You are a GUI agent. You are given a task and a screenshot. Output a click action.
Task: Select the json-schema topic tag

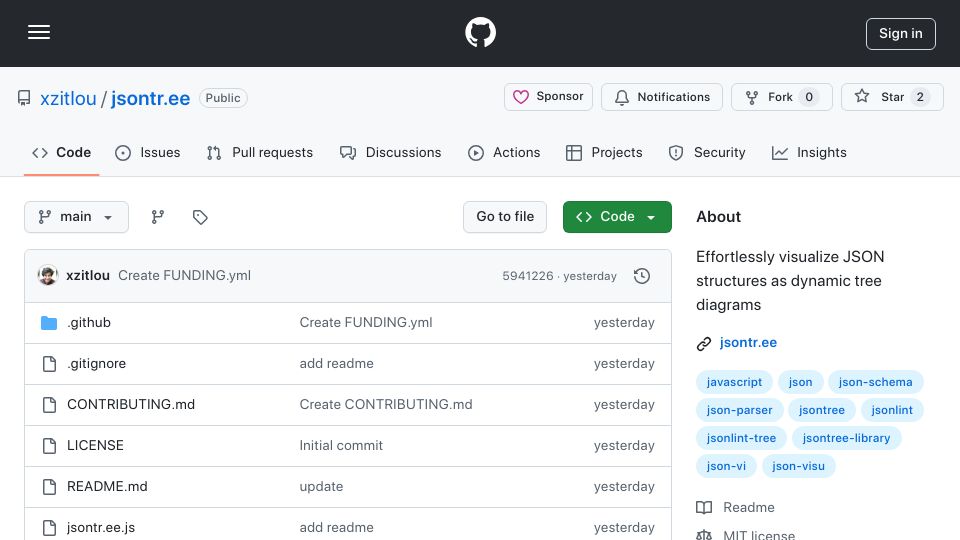pyautogui.click(x=876, y=382)
